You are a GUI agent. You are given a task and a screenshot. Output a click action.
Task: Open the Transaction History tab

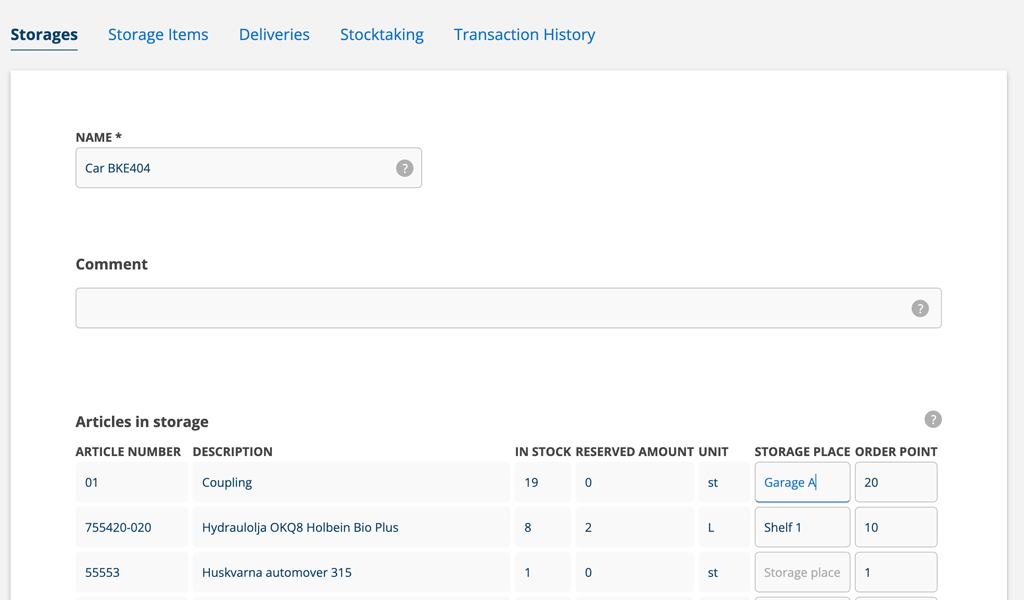click(x=524, y=35)
